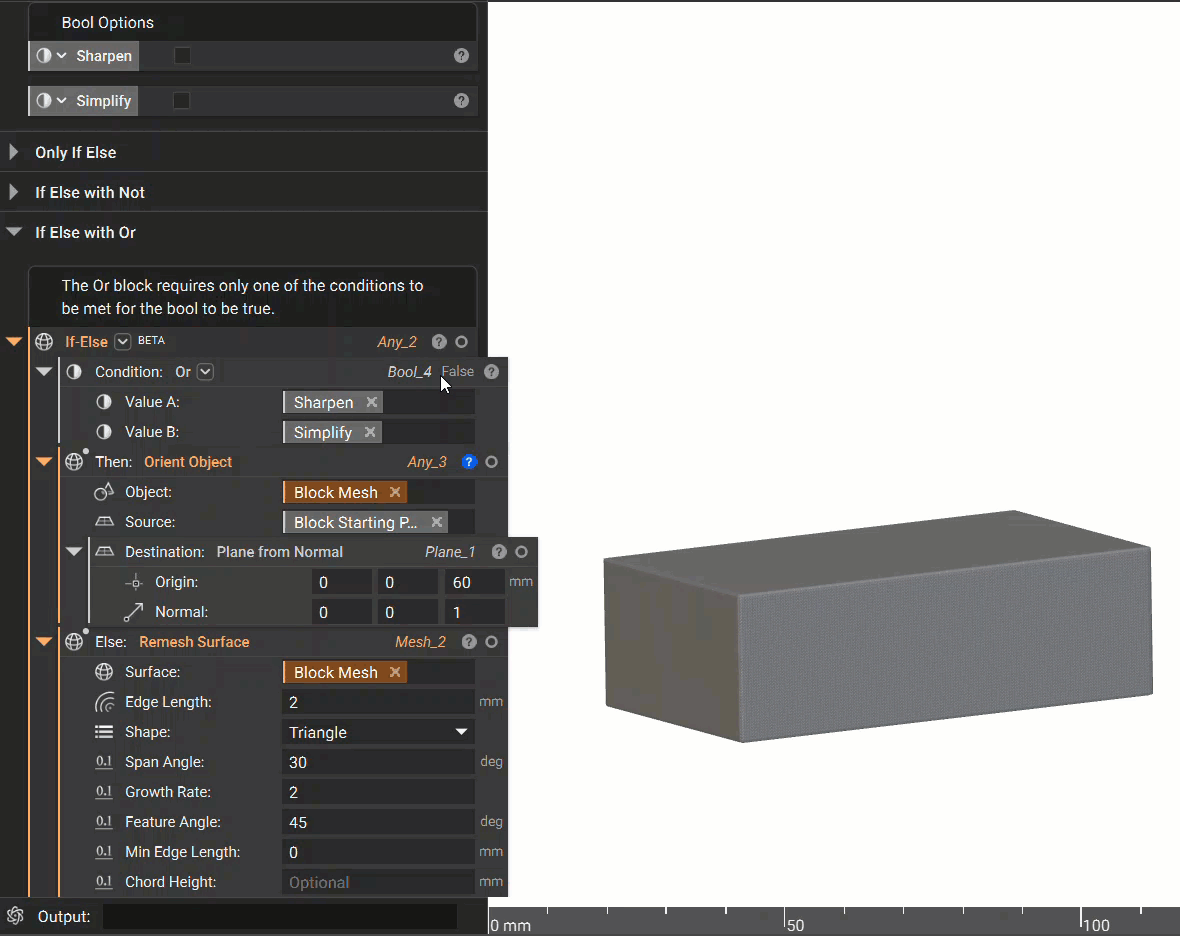
Task: Edit the Origin X value field
Action: [342, 582]
